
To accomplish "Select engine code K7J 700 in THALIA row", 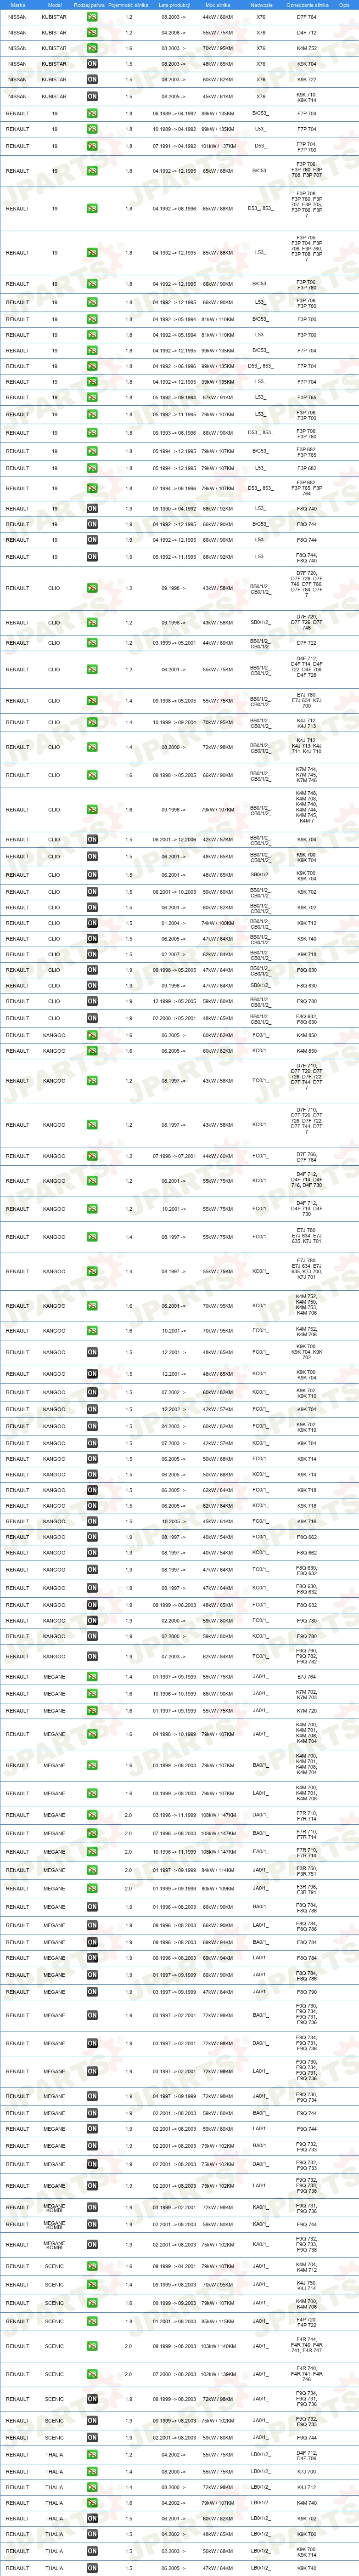I will [x=307, y=2472].
